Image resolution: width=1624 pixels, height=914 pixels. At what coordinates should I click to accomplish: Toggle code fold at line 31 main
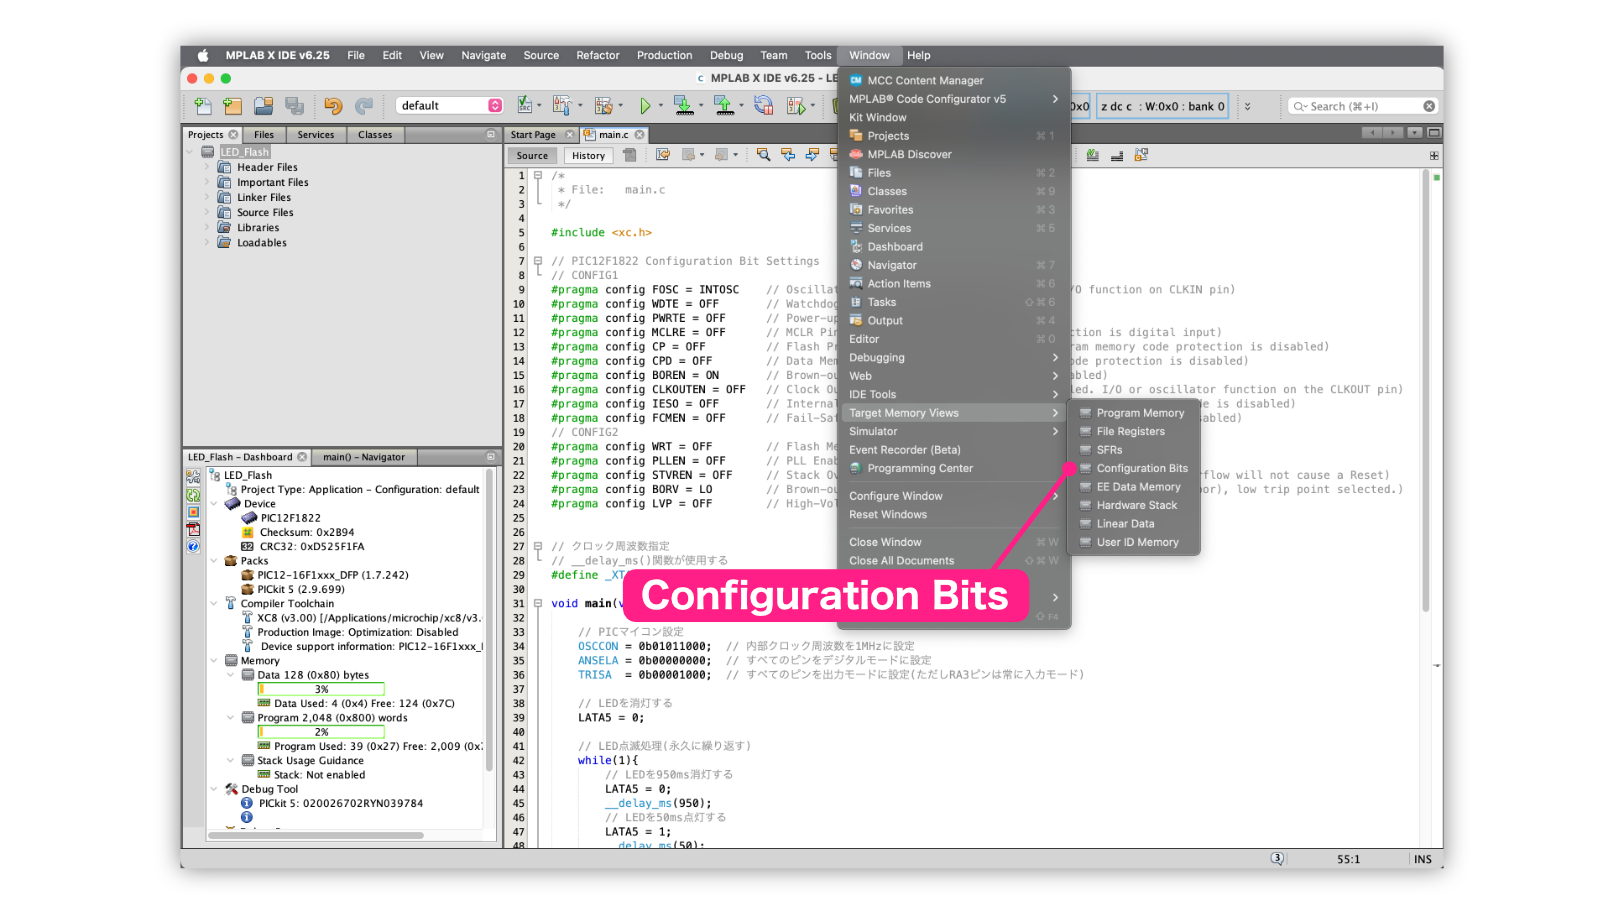click(x=538, y=604)
